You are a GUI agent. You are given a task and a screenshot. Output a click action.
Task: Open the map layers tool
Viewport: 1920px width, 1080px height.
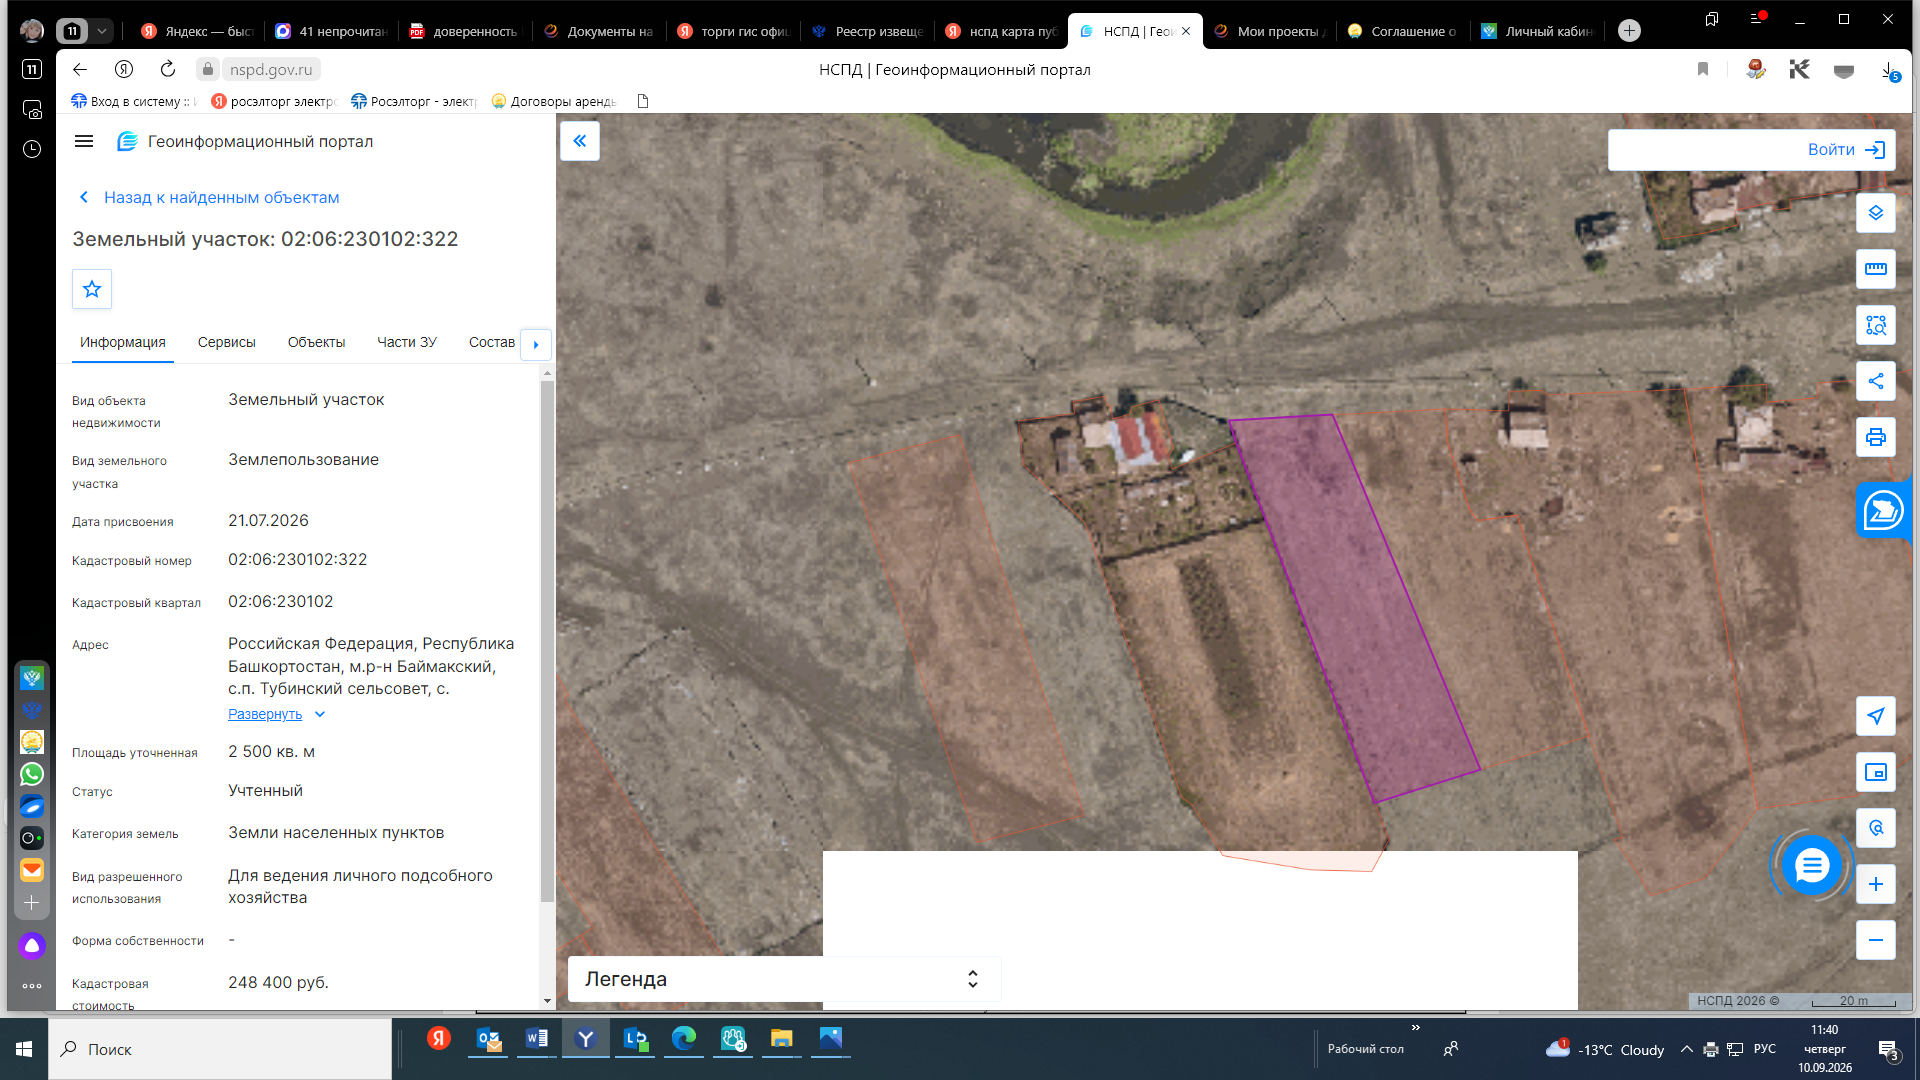(1876, 213)
